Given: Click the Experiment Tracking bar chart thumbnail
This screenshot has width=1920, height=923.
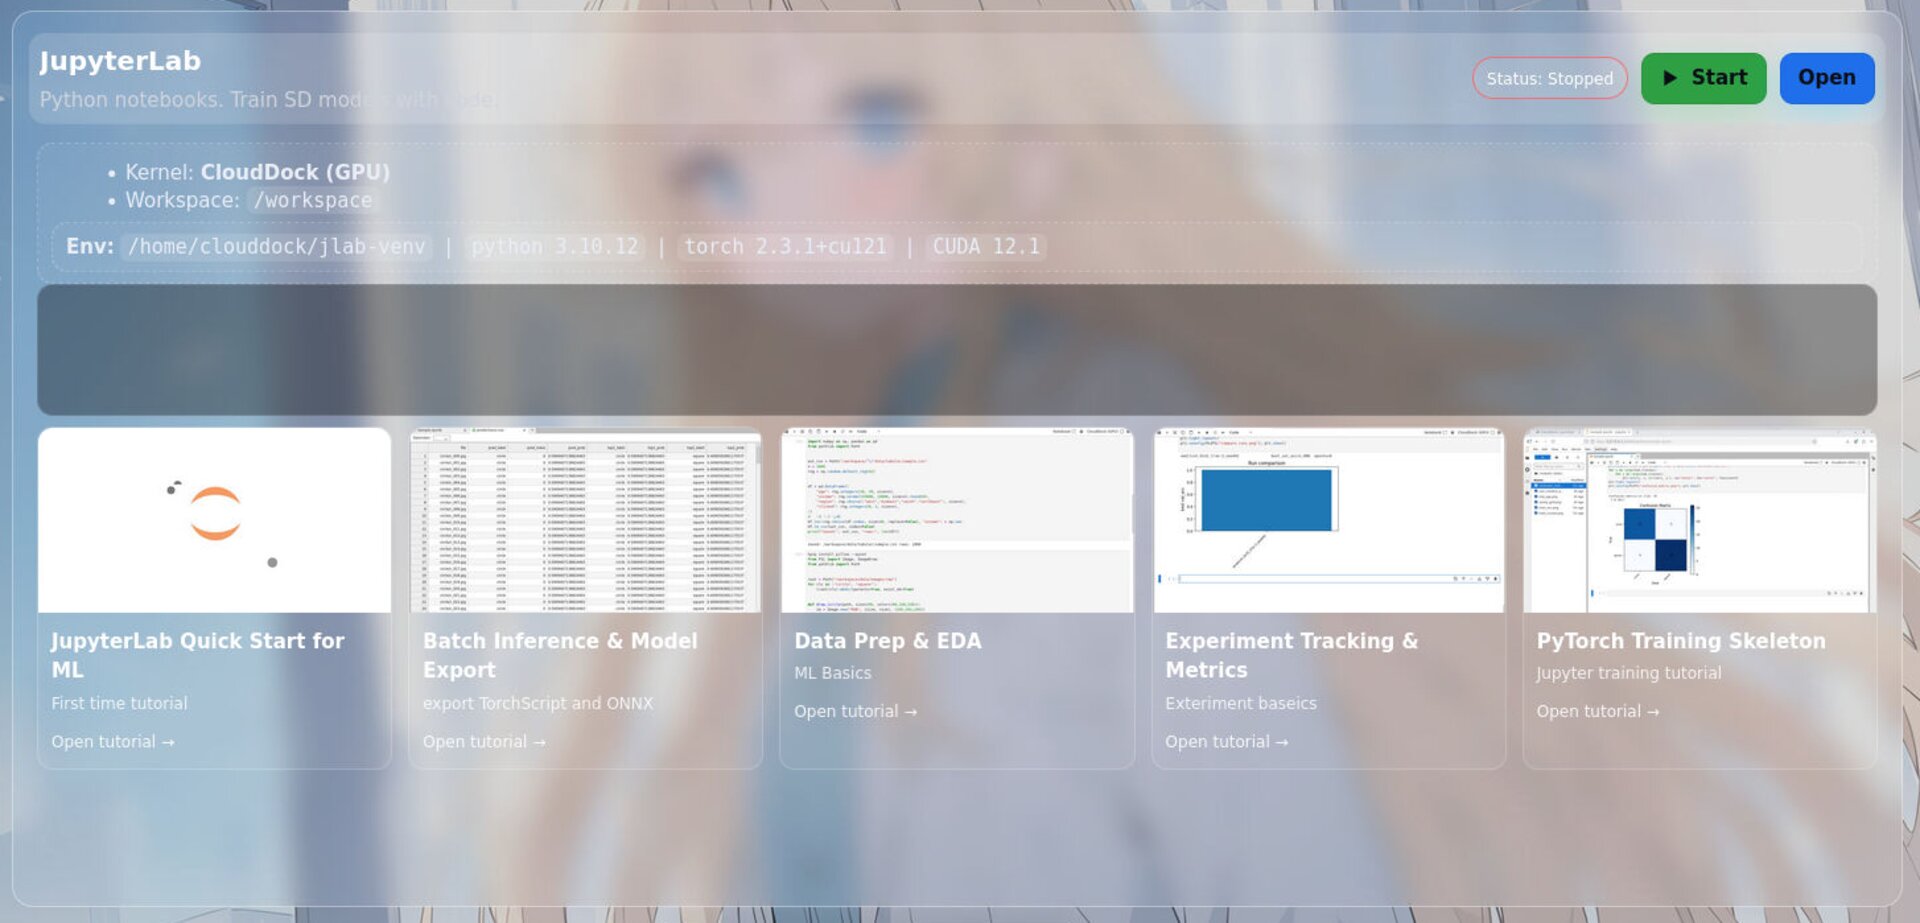Looking at the screenshot, I should 1328,520.
